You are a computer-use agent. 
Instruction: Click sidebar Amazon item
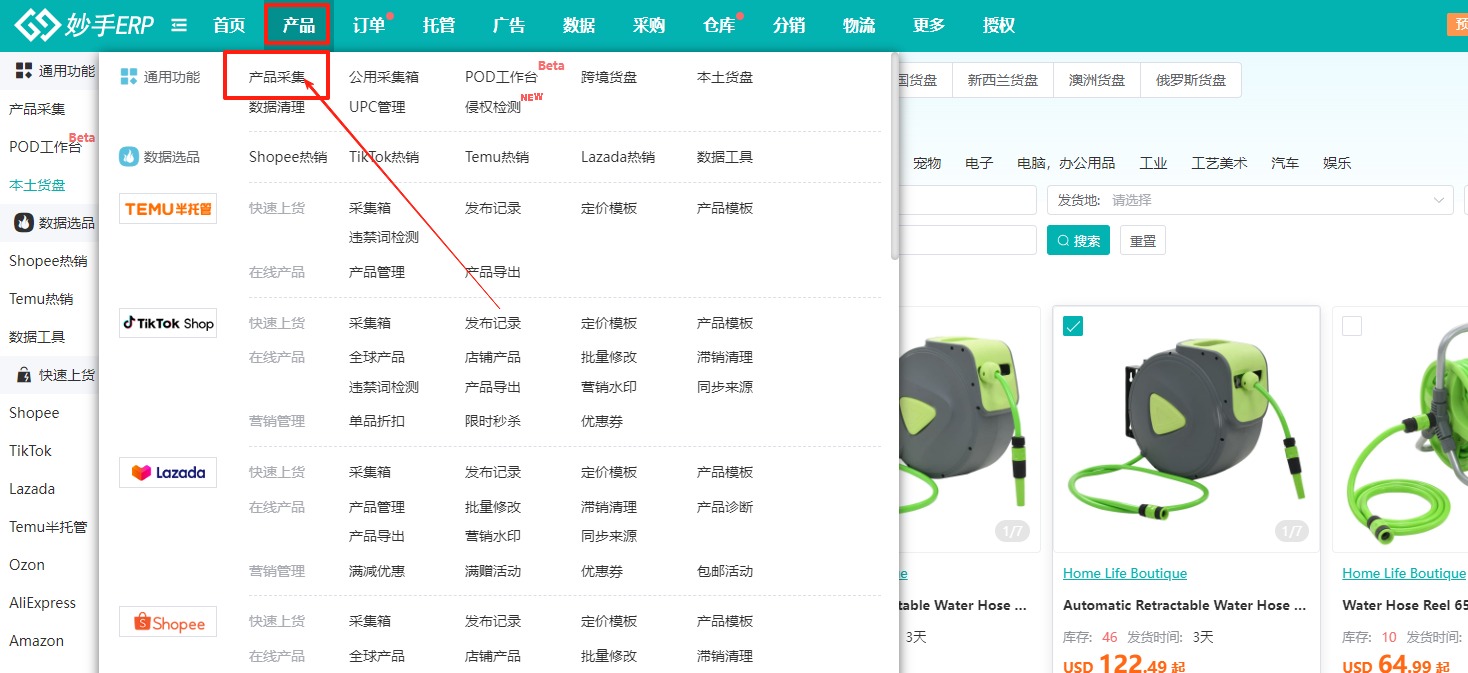(37, 641)
